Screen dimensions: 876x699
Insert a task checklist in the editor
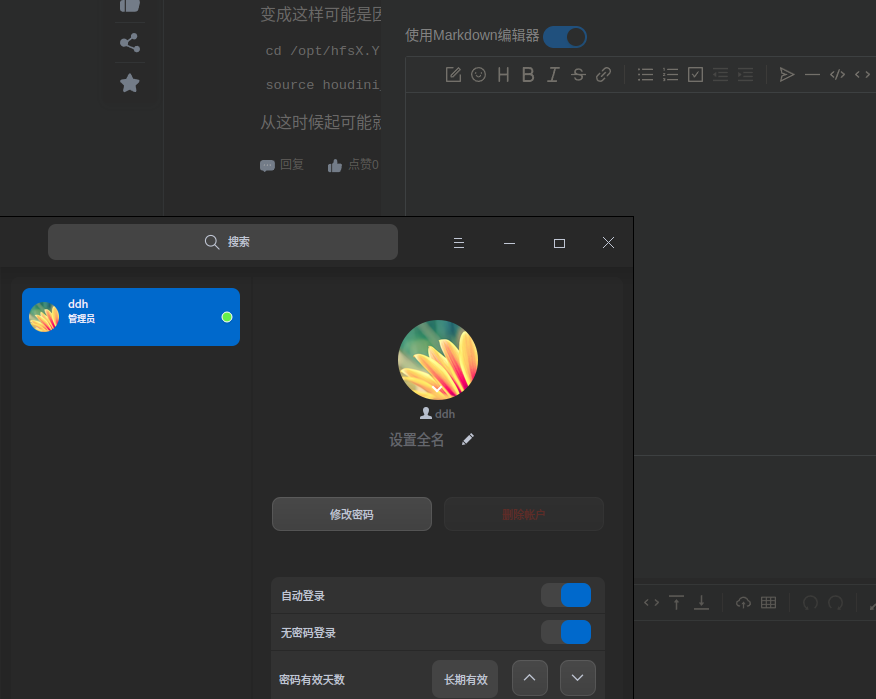(695, 74)
